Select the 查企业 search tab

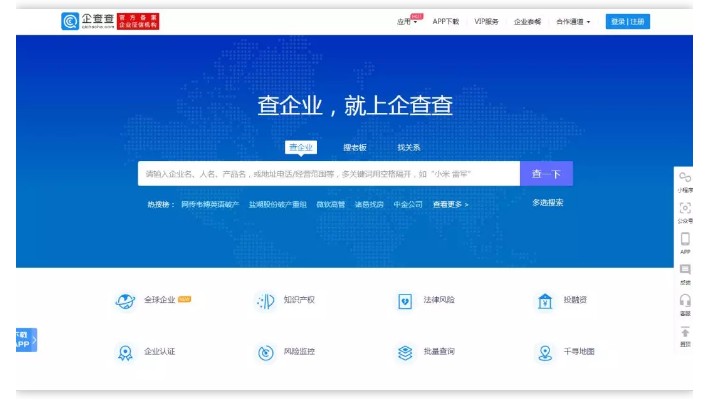[301, 147]
